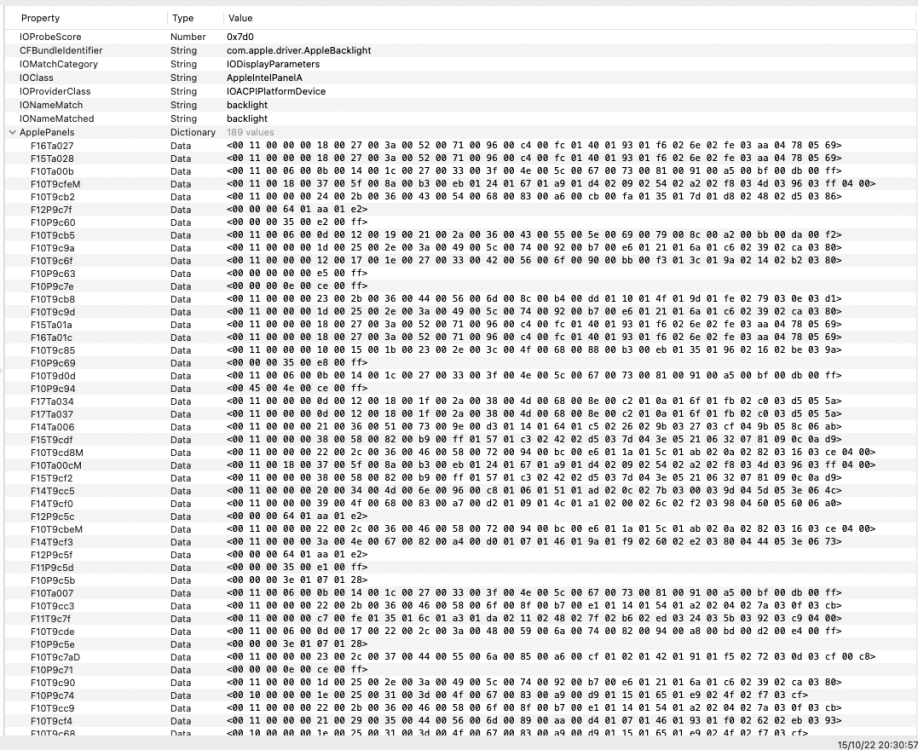
Task: Select the F17Ta034 entry
Action: [x=52, y=402]
